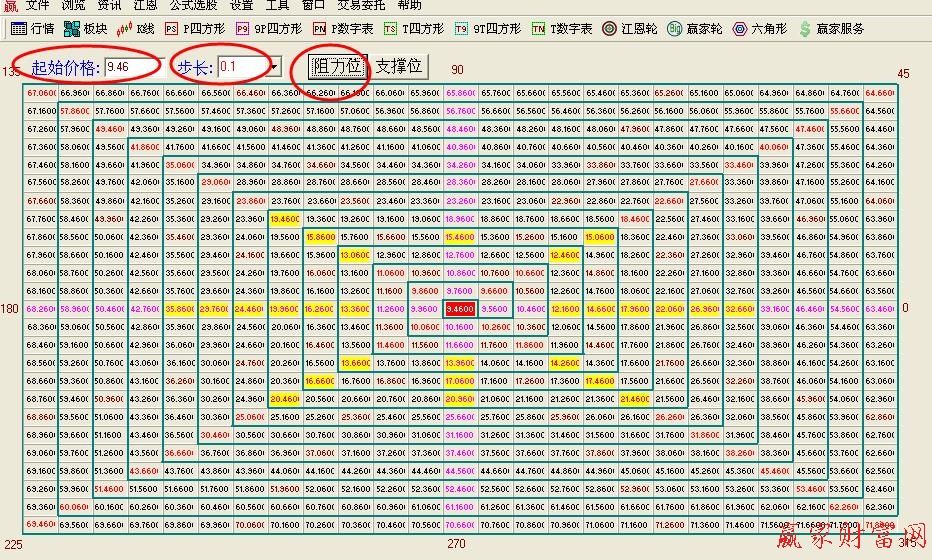
Task: Click the 阻力位 resistance button
Action: coord(336,67)
